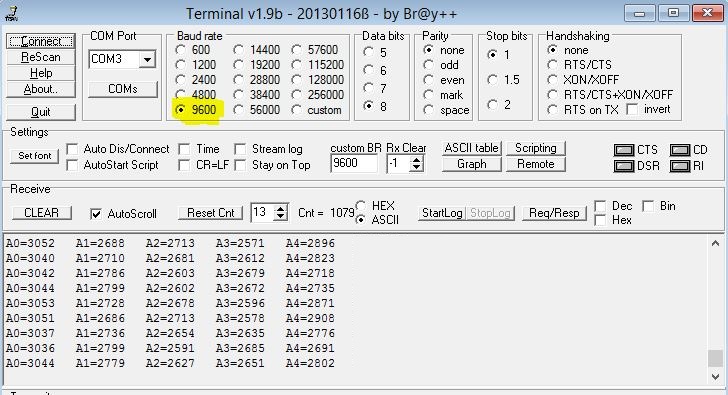Select 38400 baud rate
728x395 pixels.
pyautogui.click(x=238, y=95)
